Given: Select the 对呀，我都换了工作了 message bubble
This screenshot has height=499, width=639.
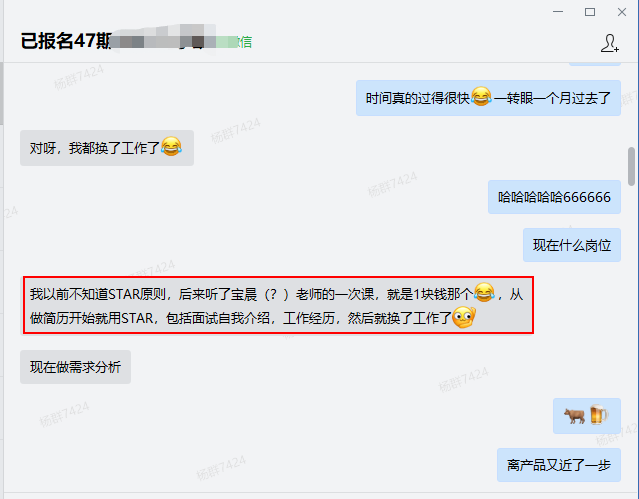Looking at the screenshot, I should 107,148.
